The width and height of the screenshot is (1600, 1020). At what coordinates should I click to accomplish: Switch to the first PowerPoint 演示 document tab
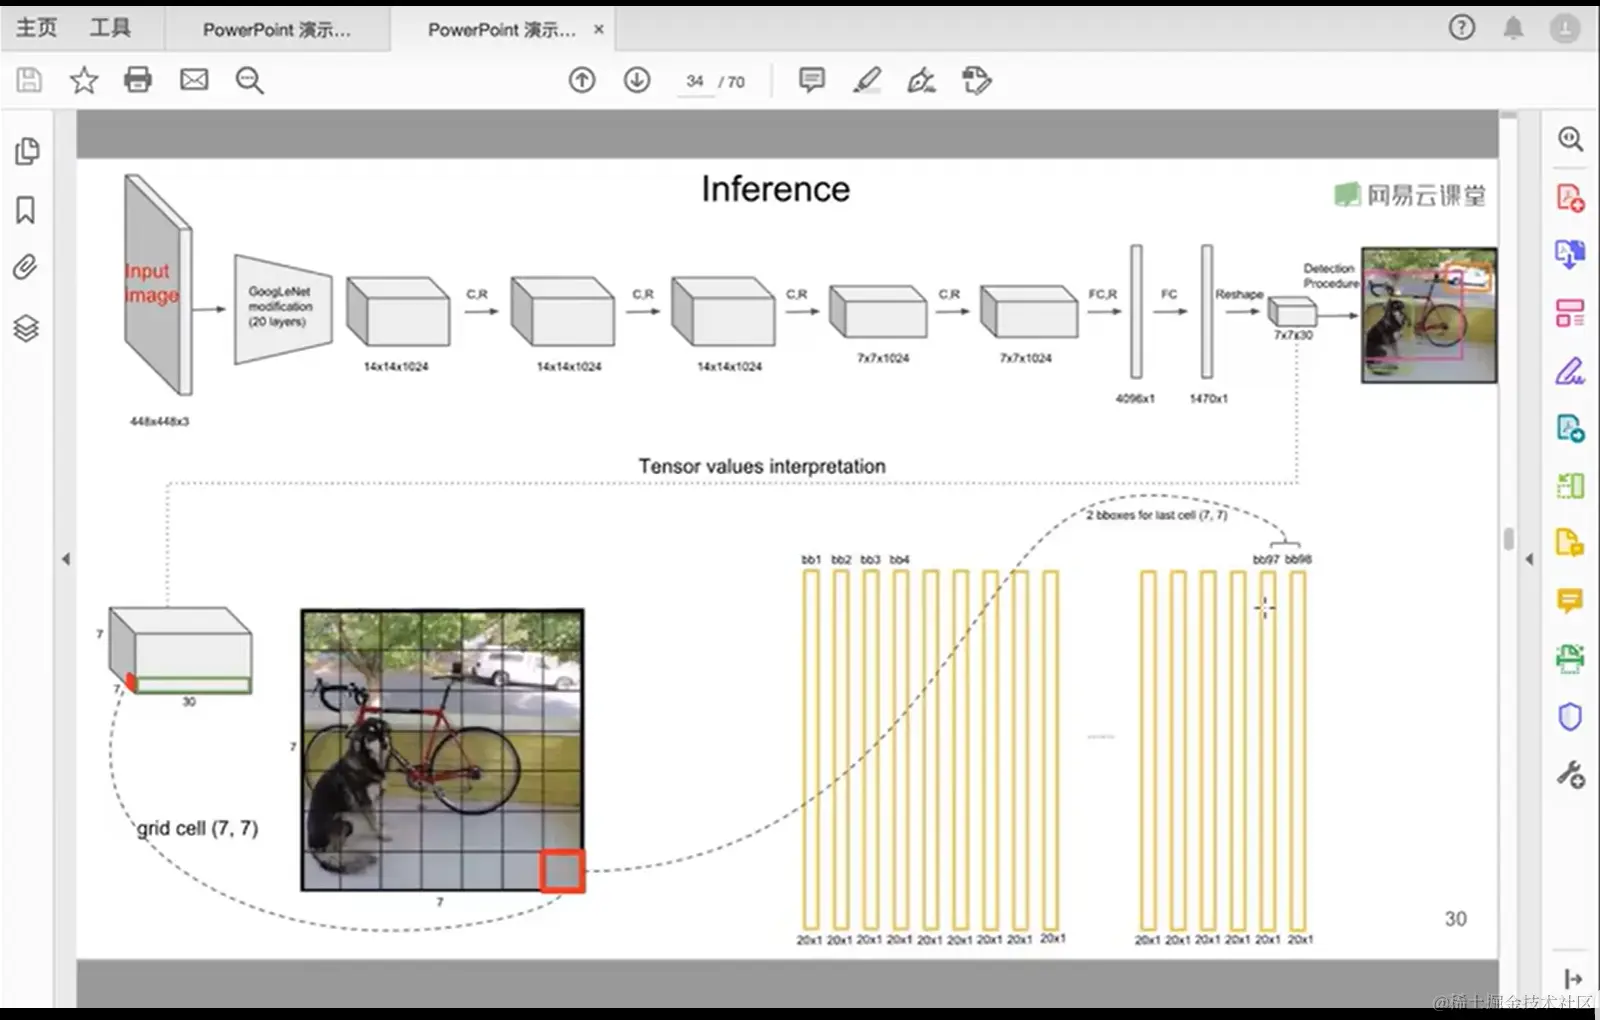coord(277,30)
